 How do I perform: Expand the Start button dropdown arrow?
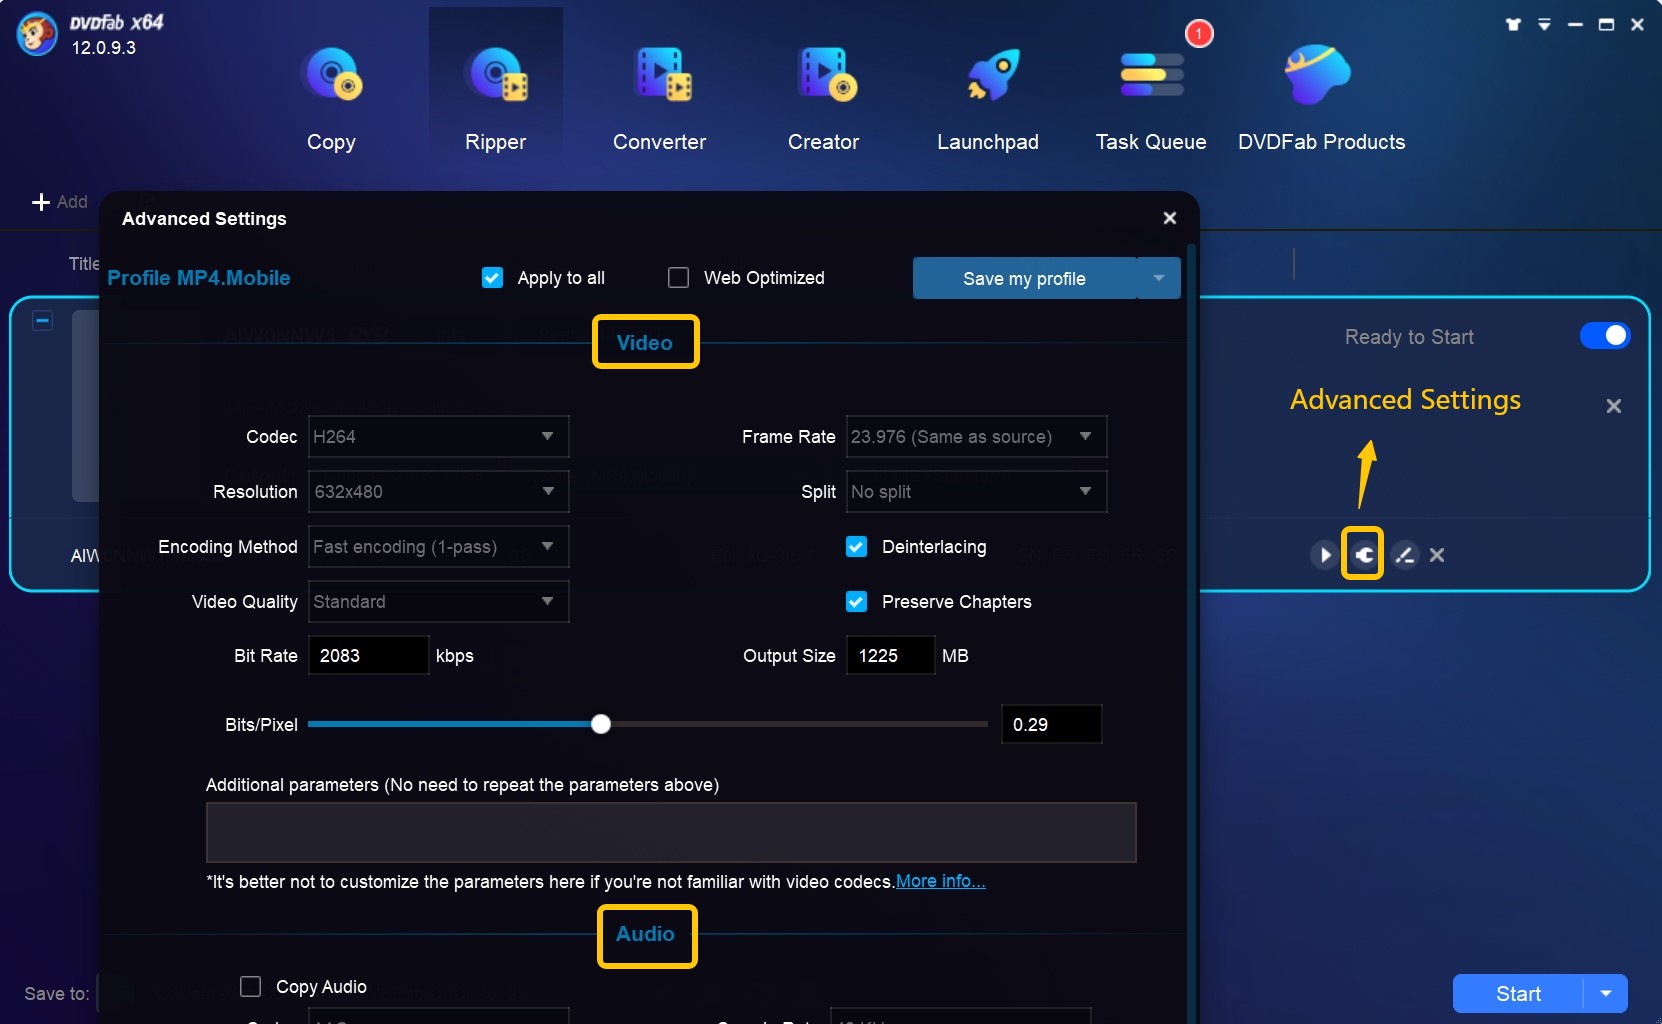(1606, 994)
